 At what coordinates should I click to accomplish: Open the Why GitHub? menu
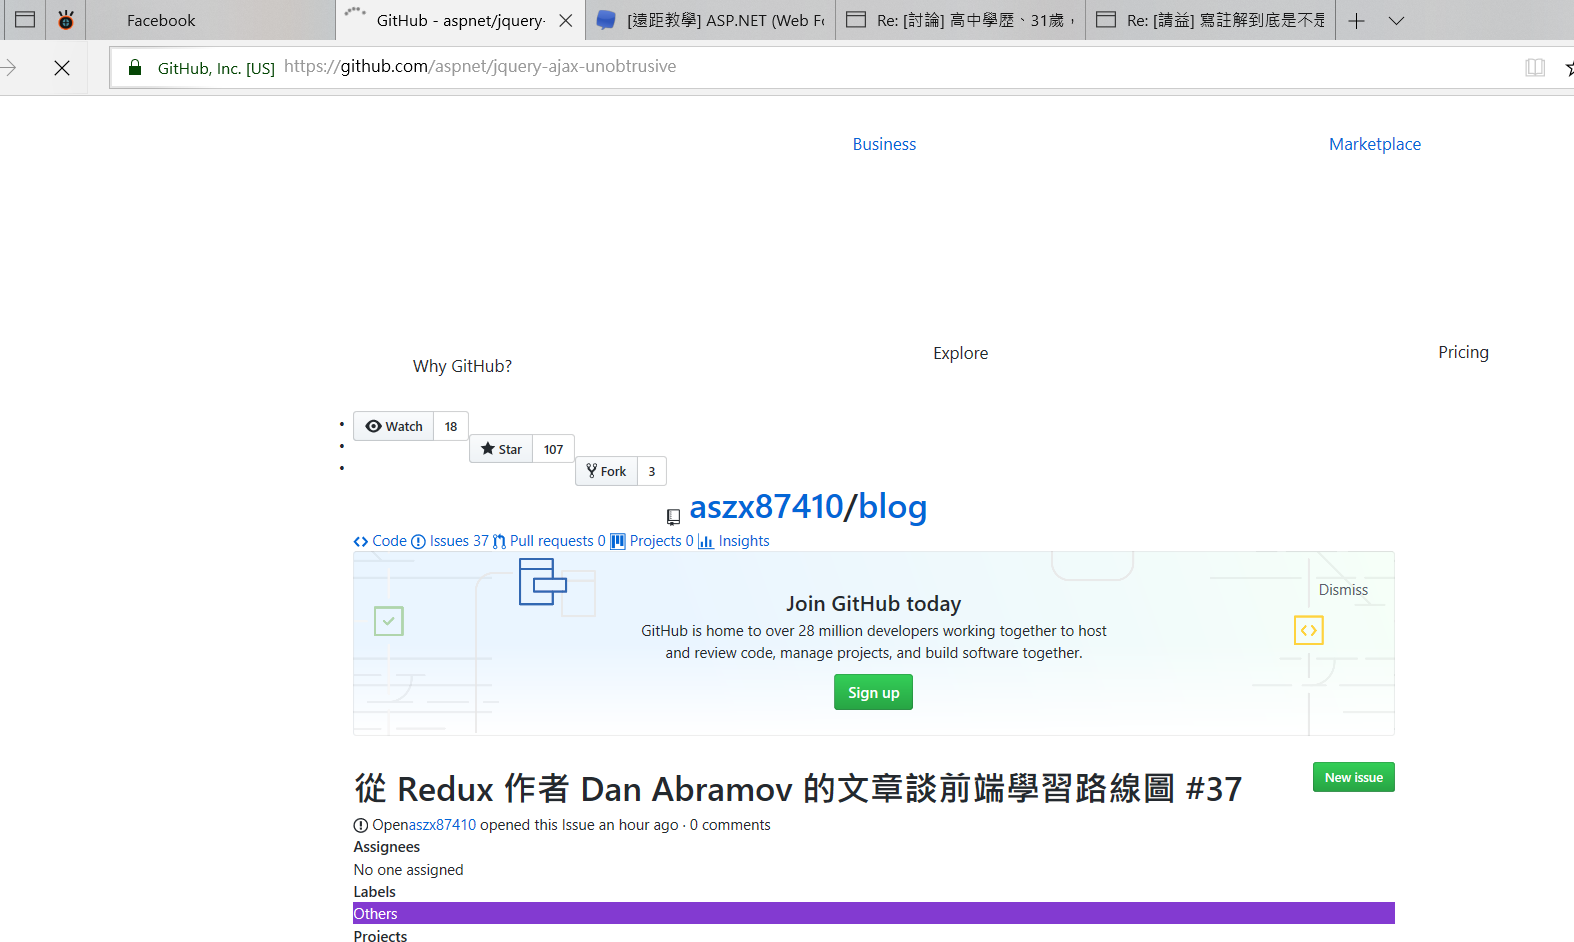pos(462,366)
